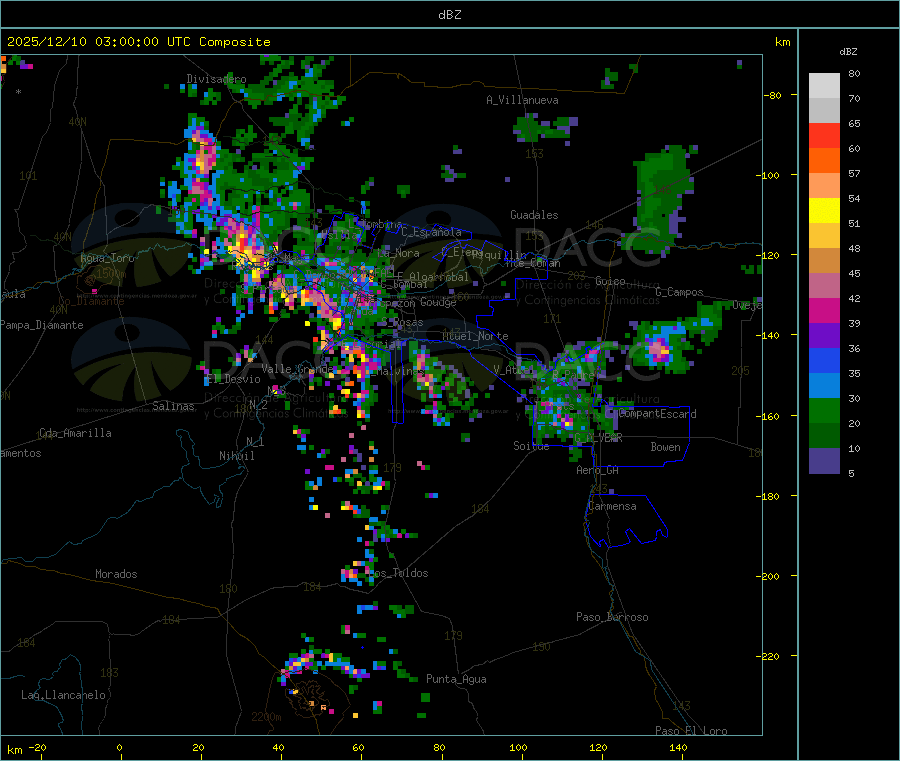
Task: Click the magenta 39 dBZ legend swatch
Action: coord(824,310)
